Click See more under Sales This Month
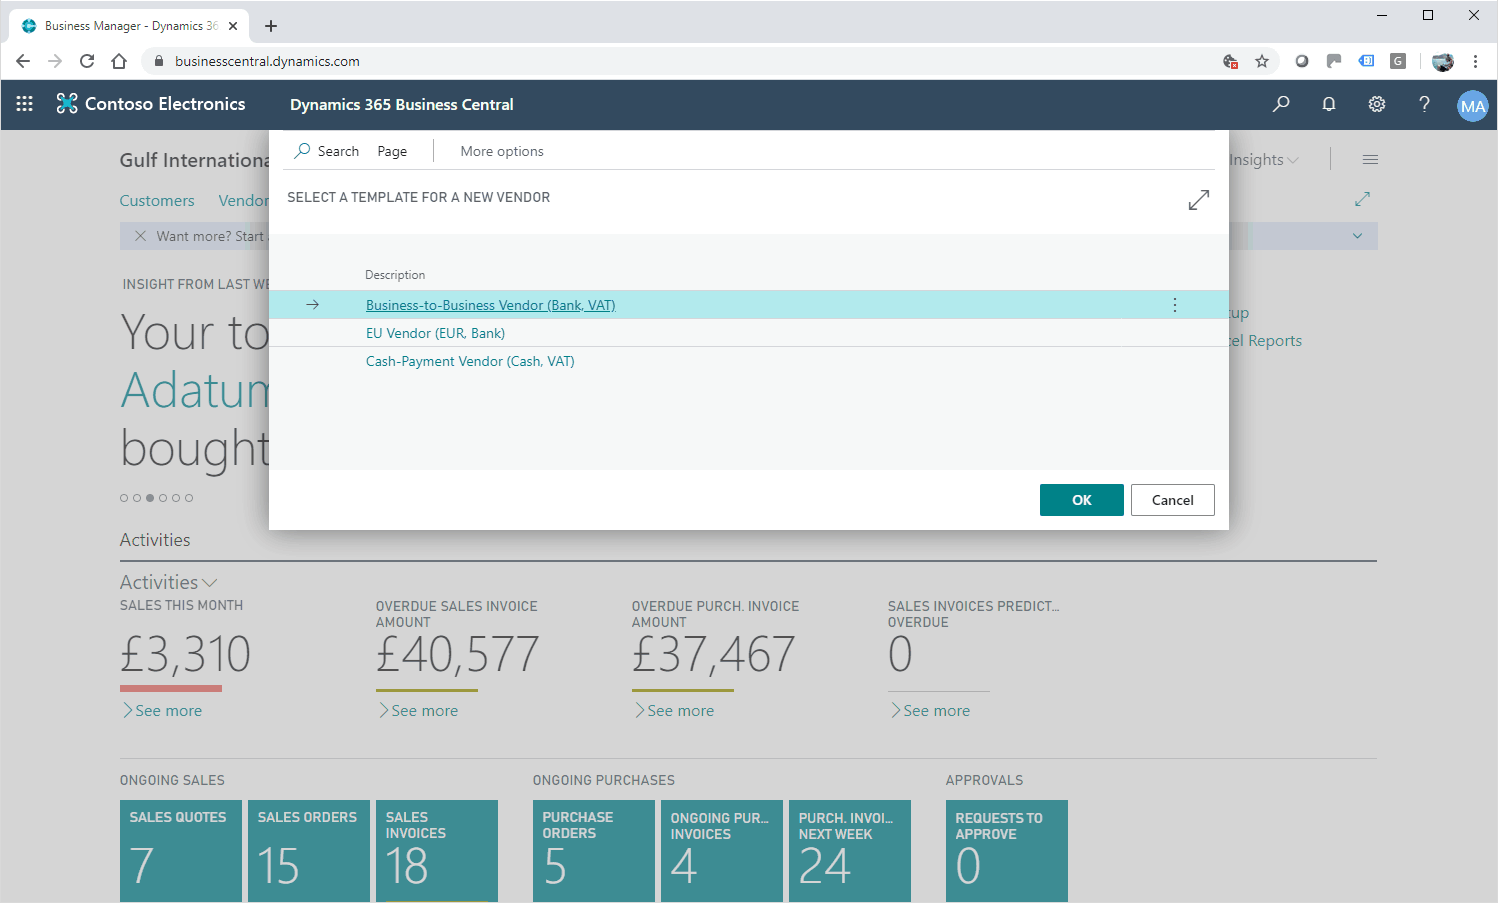Viewport: 1498px width, 903px height. coord(162,710)
